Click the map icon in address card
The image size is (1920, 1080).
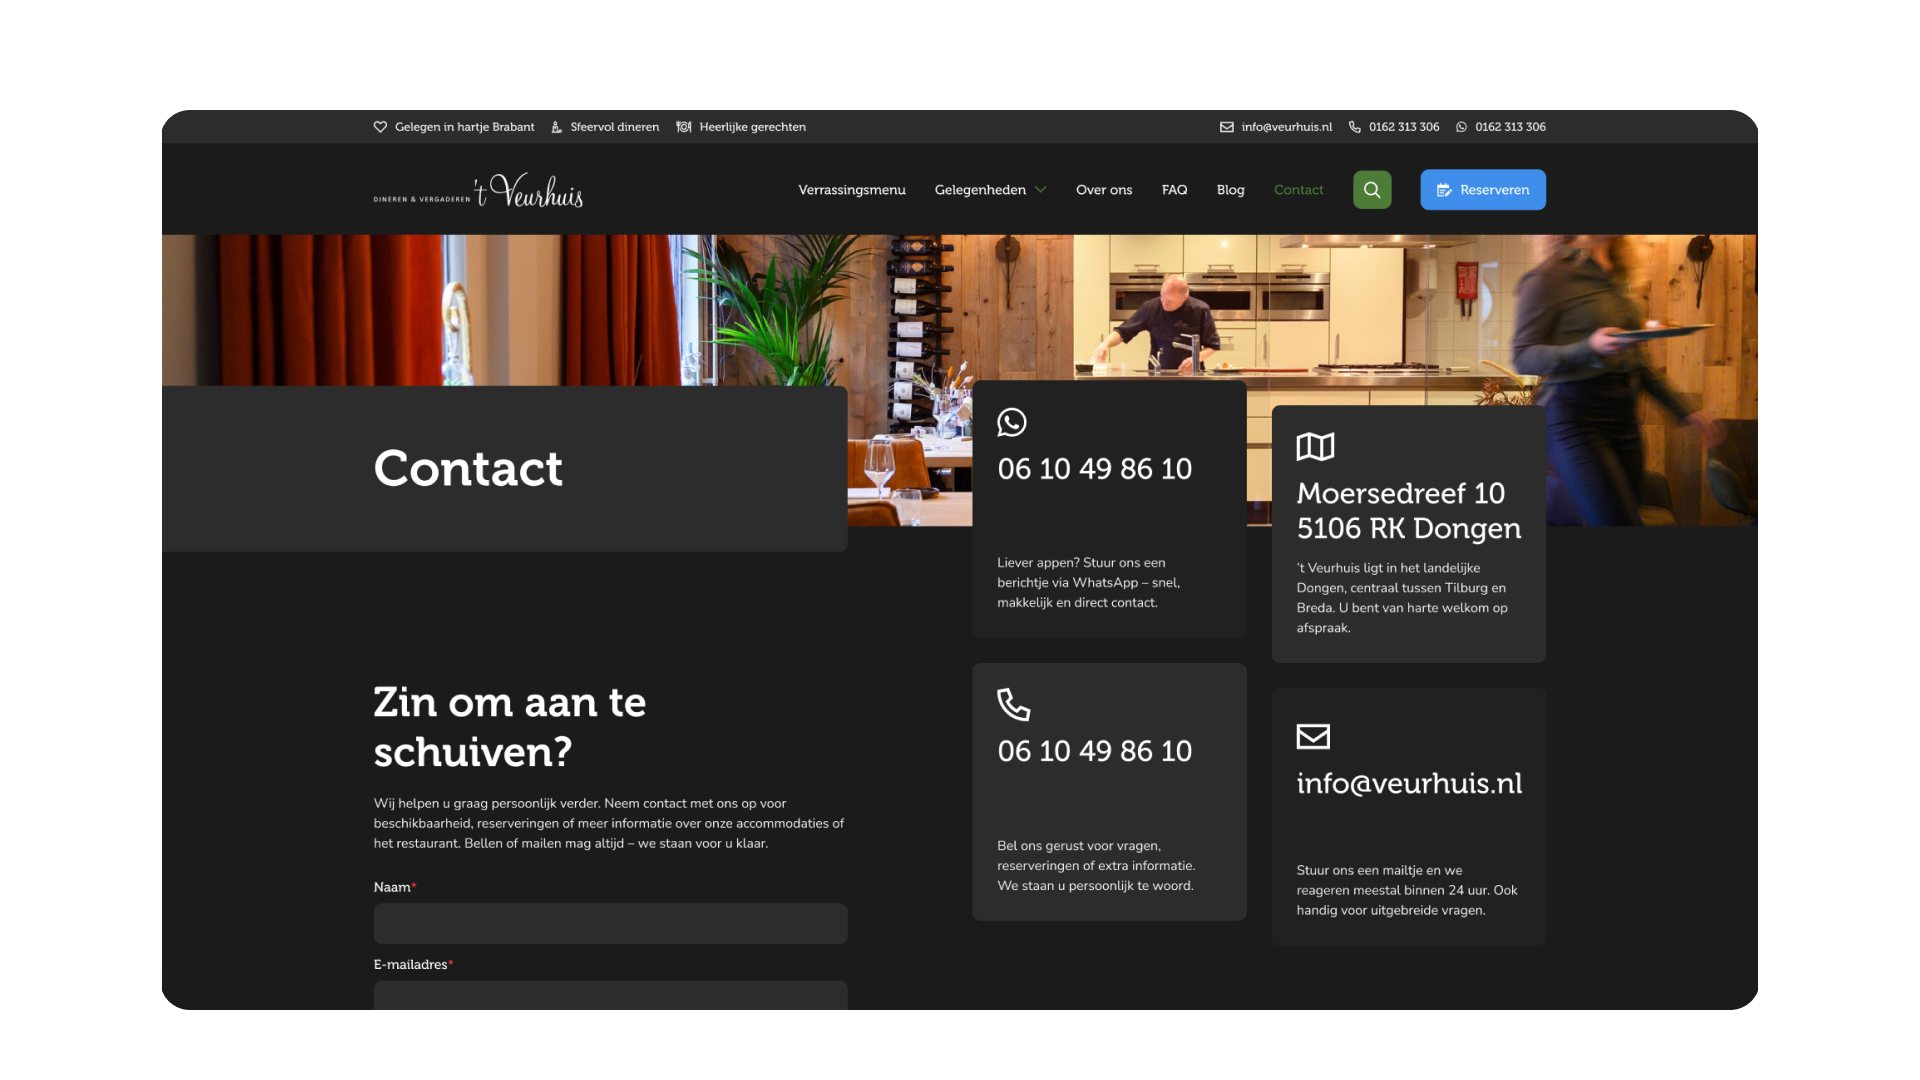tap(1315, 447)
